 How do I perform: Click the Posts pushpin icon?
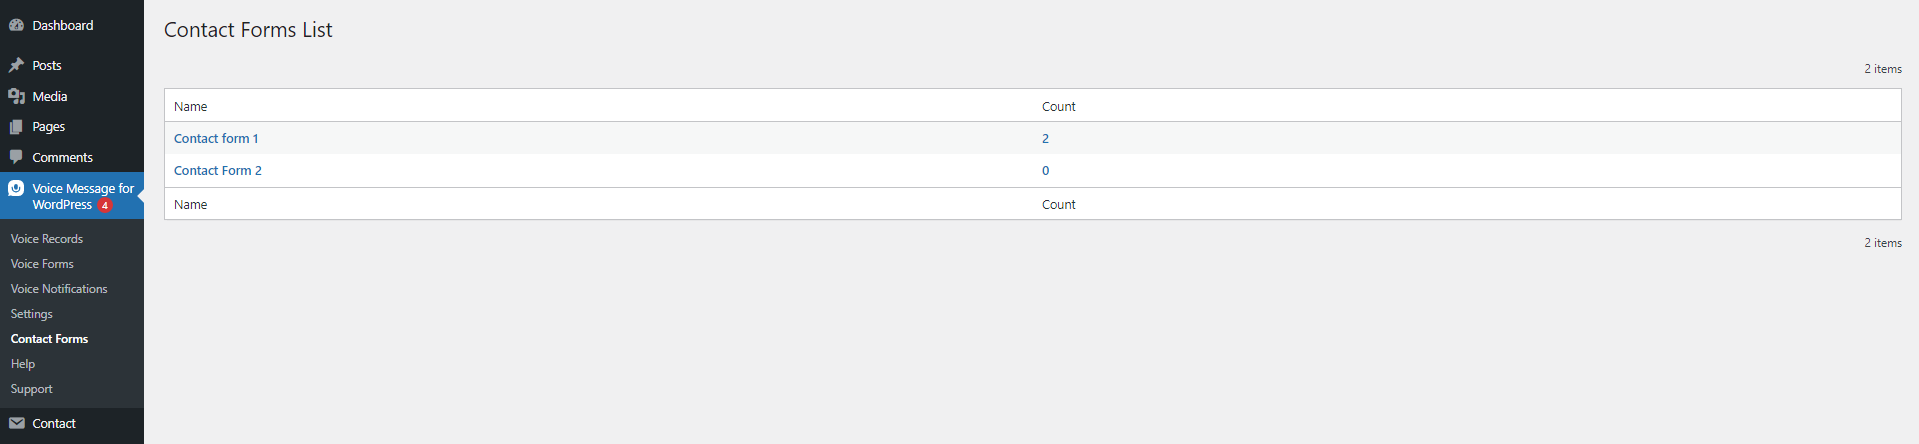pos(16,65)
